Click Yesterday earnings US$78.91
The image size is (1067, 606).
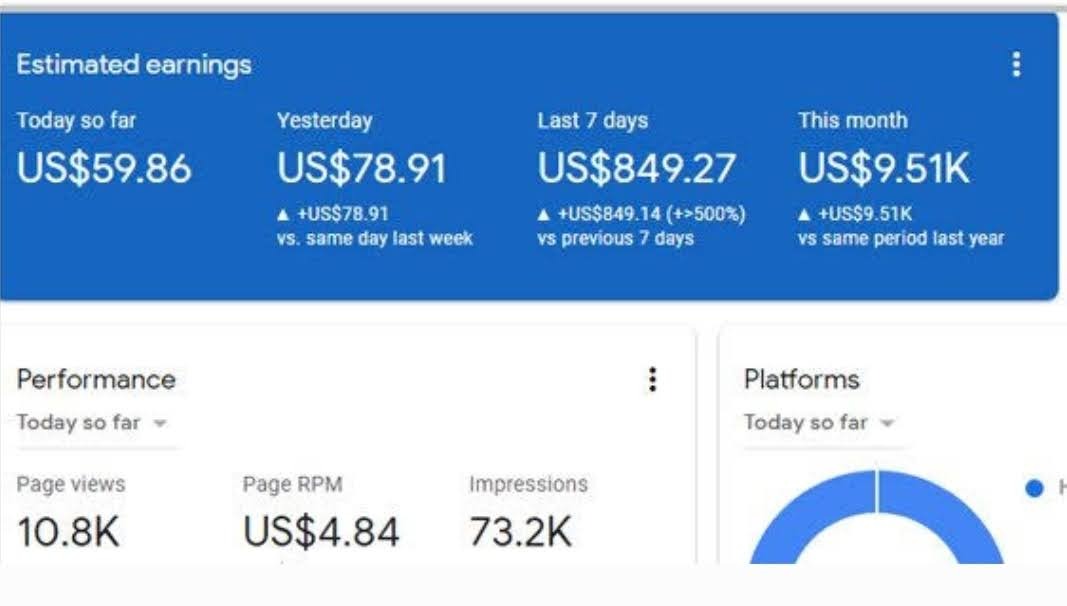[x=362, y=169]
